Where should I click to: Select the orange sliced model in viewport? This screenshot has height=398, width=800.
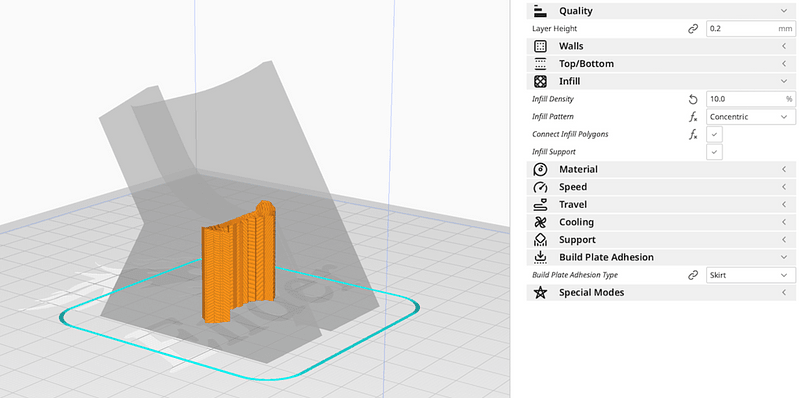[239, 263]
